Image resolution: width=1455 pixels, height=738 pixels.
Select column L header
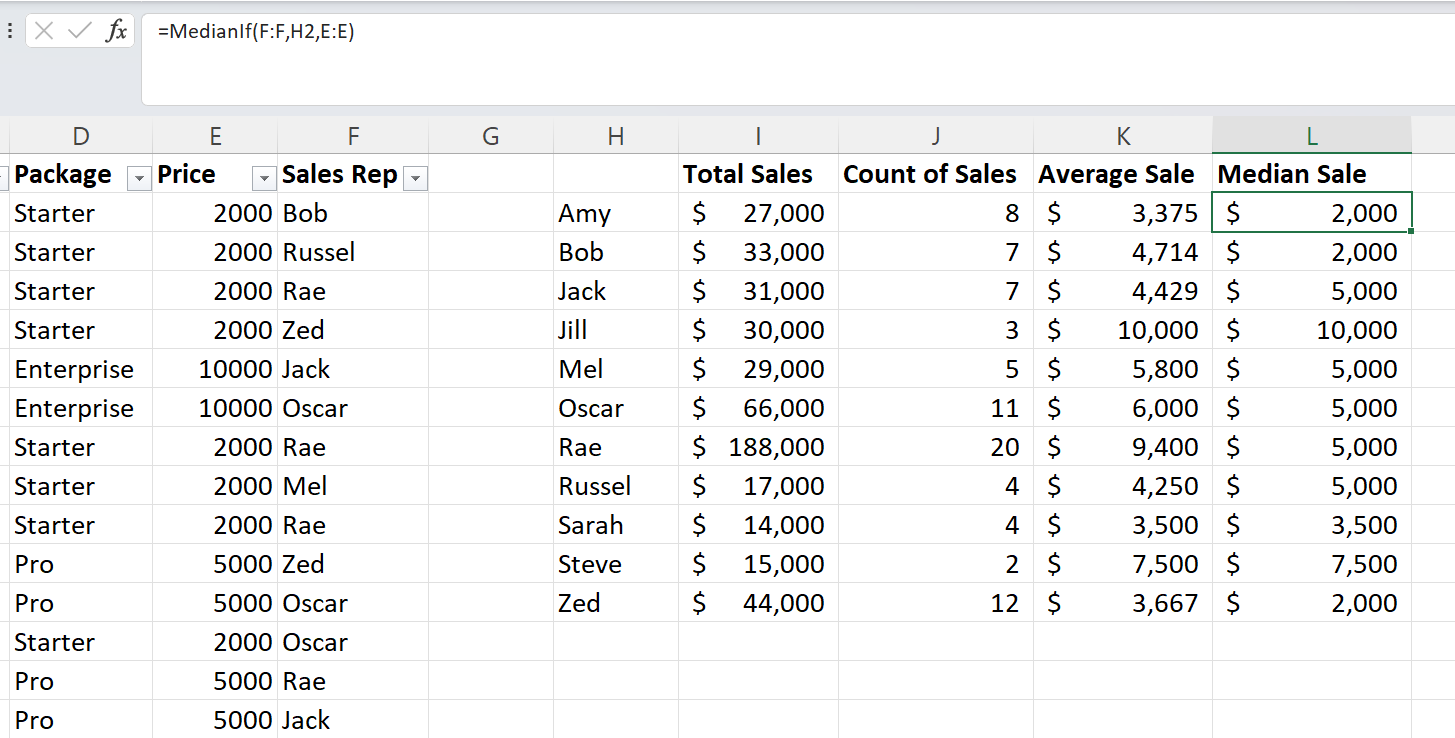point(1311,136)
